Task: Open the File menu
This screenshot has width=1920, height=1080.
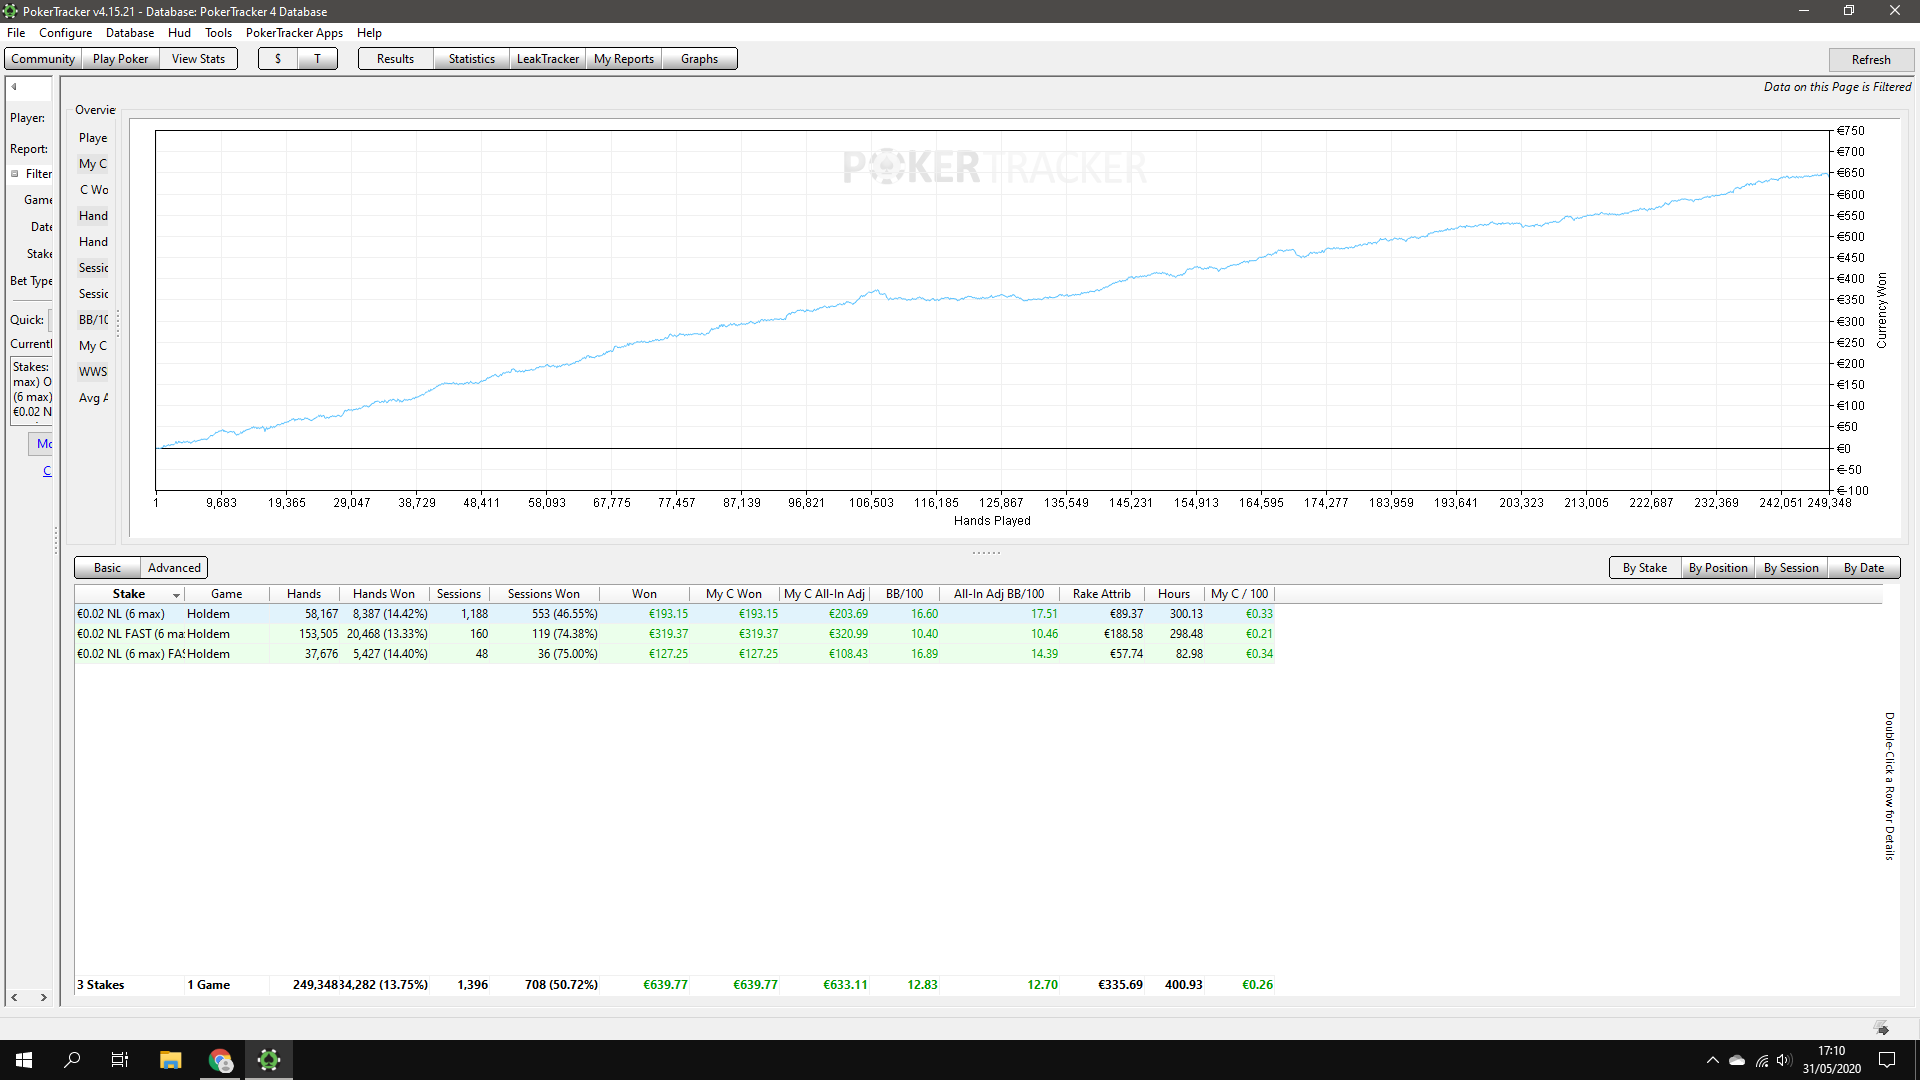Action: click(16, 33)
